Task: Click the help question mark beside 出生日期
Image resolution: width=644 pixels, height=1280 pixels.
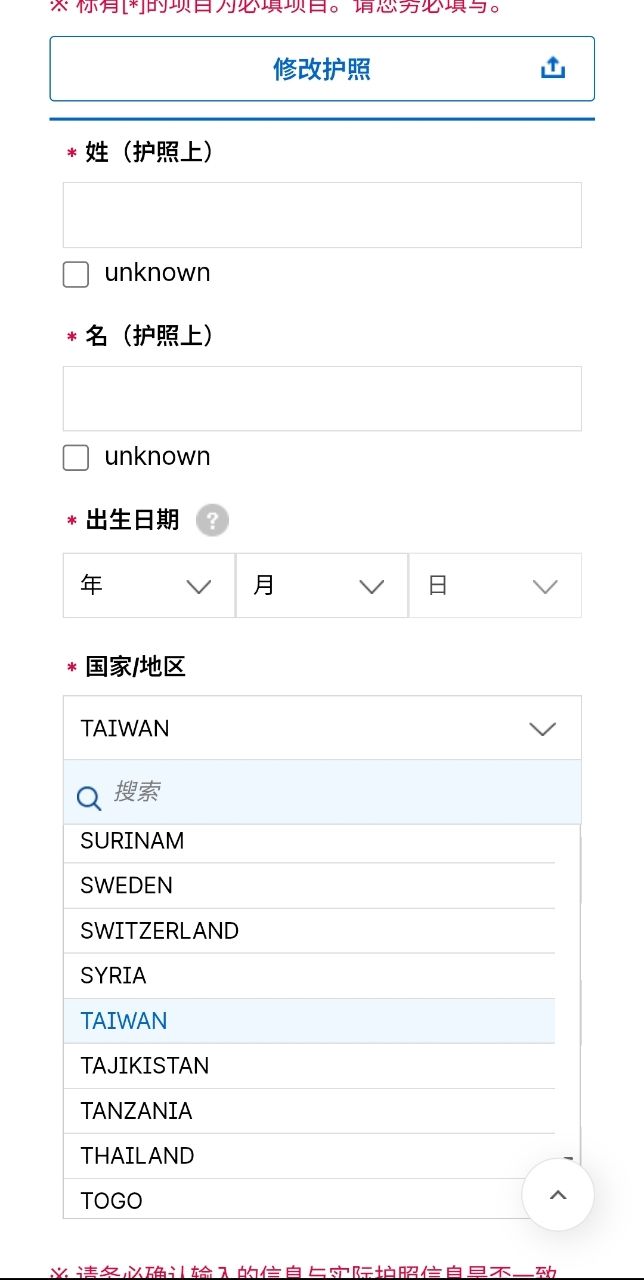Action: [x=212, y=520]
